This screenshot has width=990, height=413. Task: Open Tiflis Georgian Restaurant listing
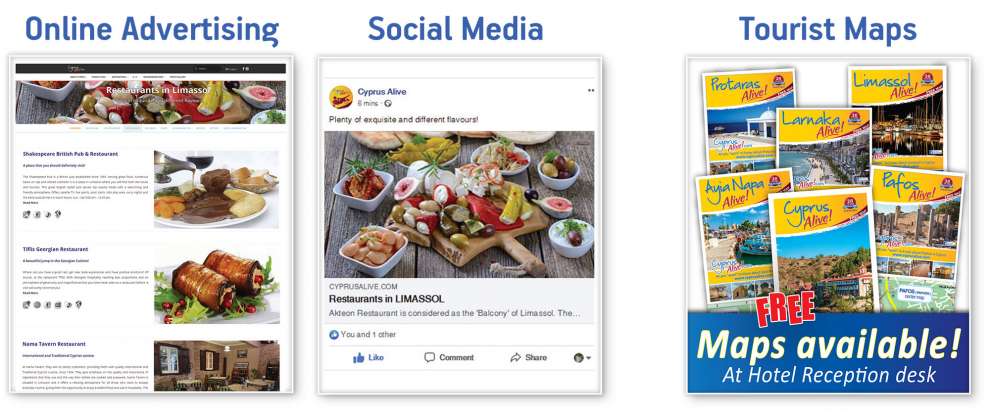[55, 249]
